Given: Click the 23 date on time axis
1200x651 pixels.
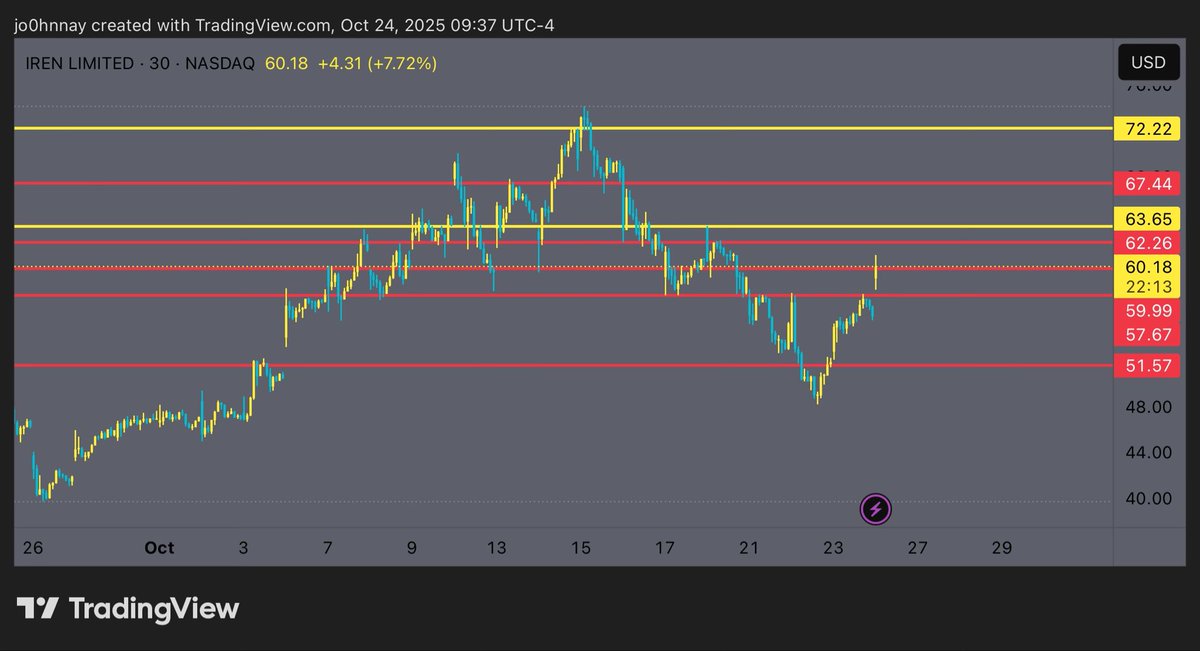Looking at the screenshot, I should [x=833, y=548].
